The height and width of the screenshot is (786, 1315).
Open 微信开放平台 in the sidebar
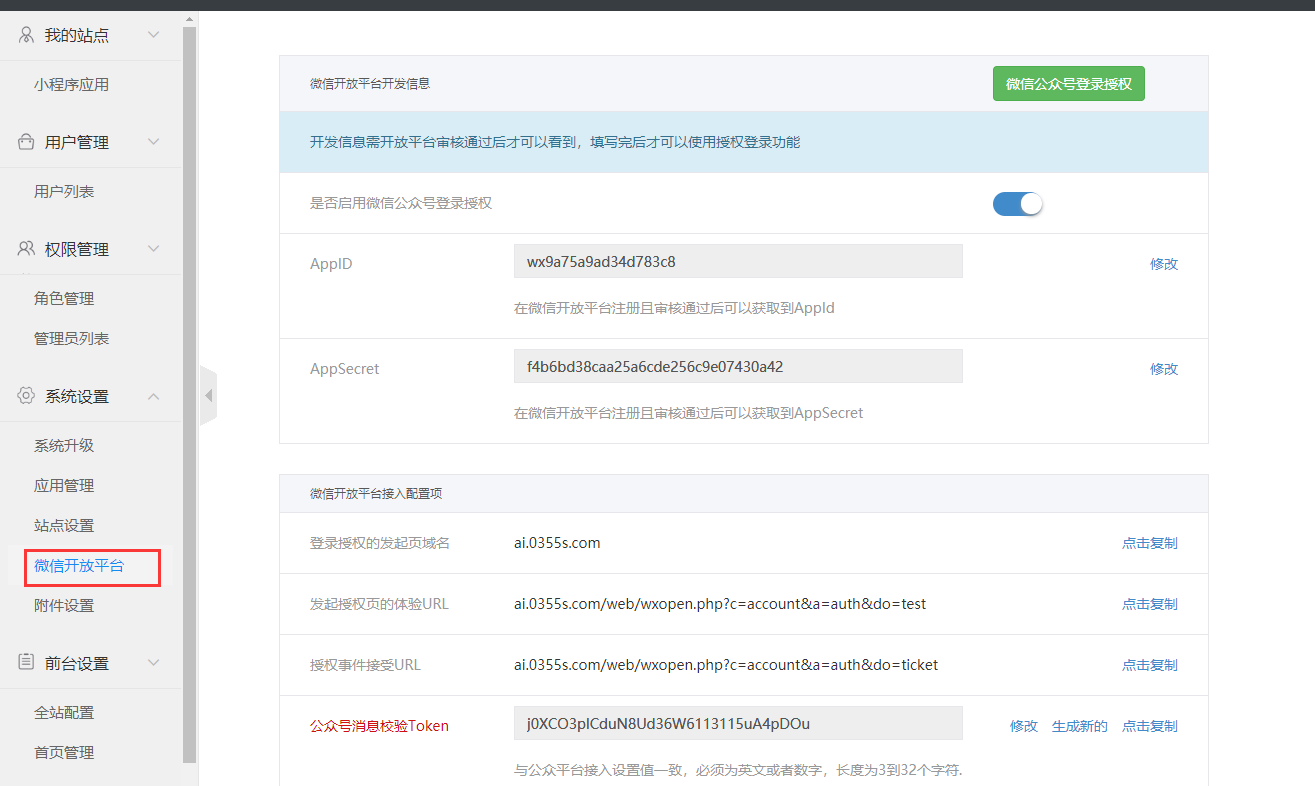pos(79,566)
